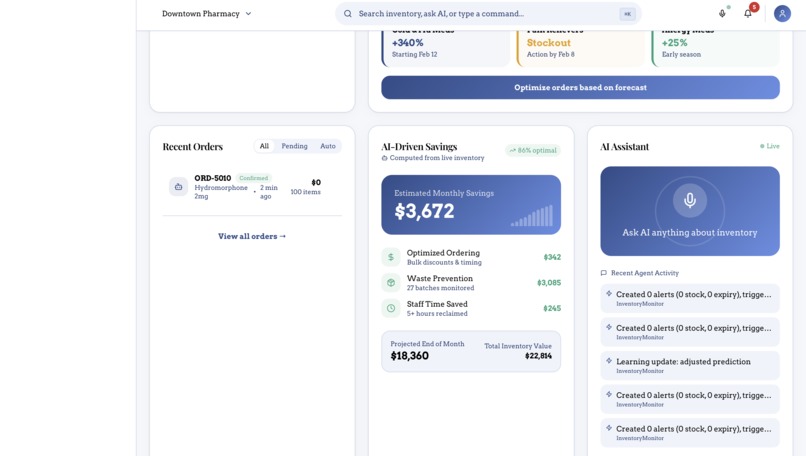Open notifications bell icon
Image resolution: width=806 pixels, height=456 pixels.
748,14
